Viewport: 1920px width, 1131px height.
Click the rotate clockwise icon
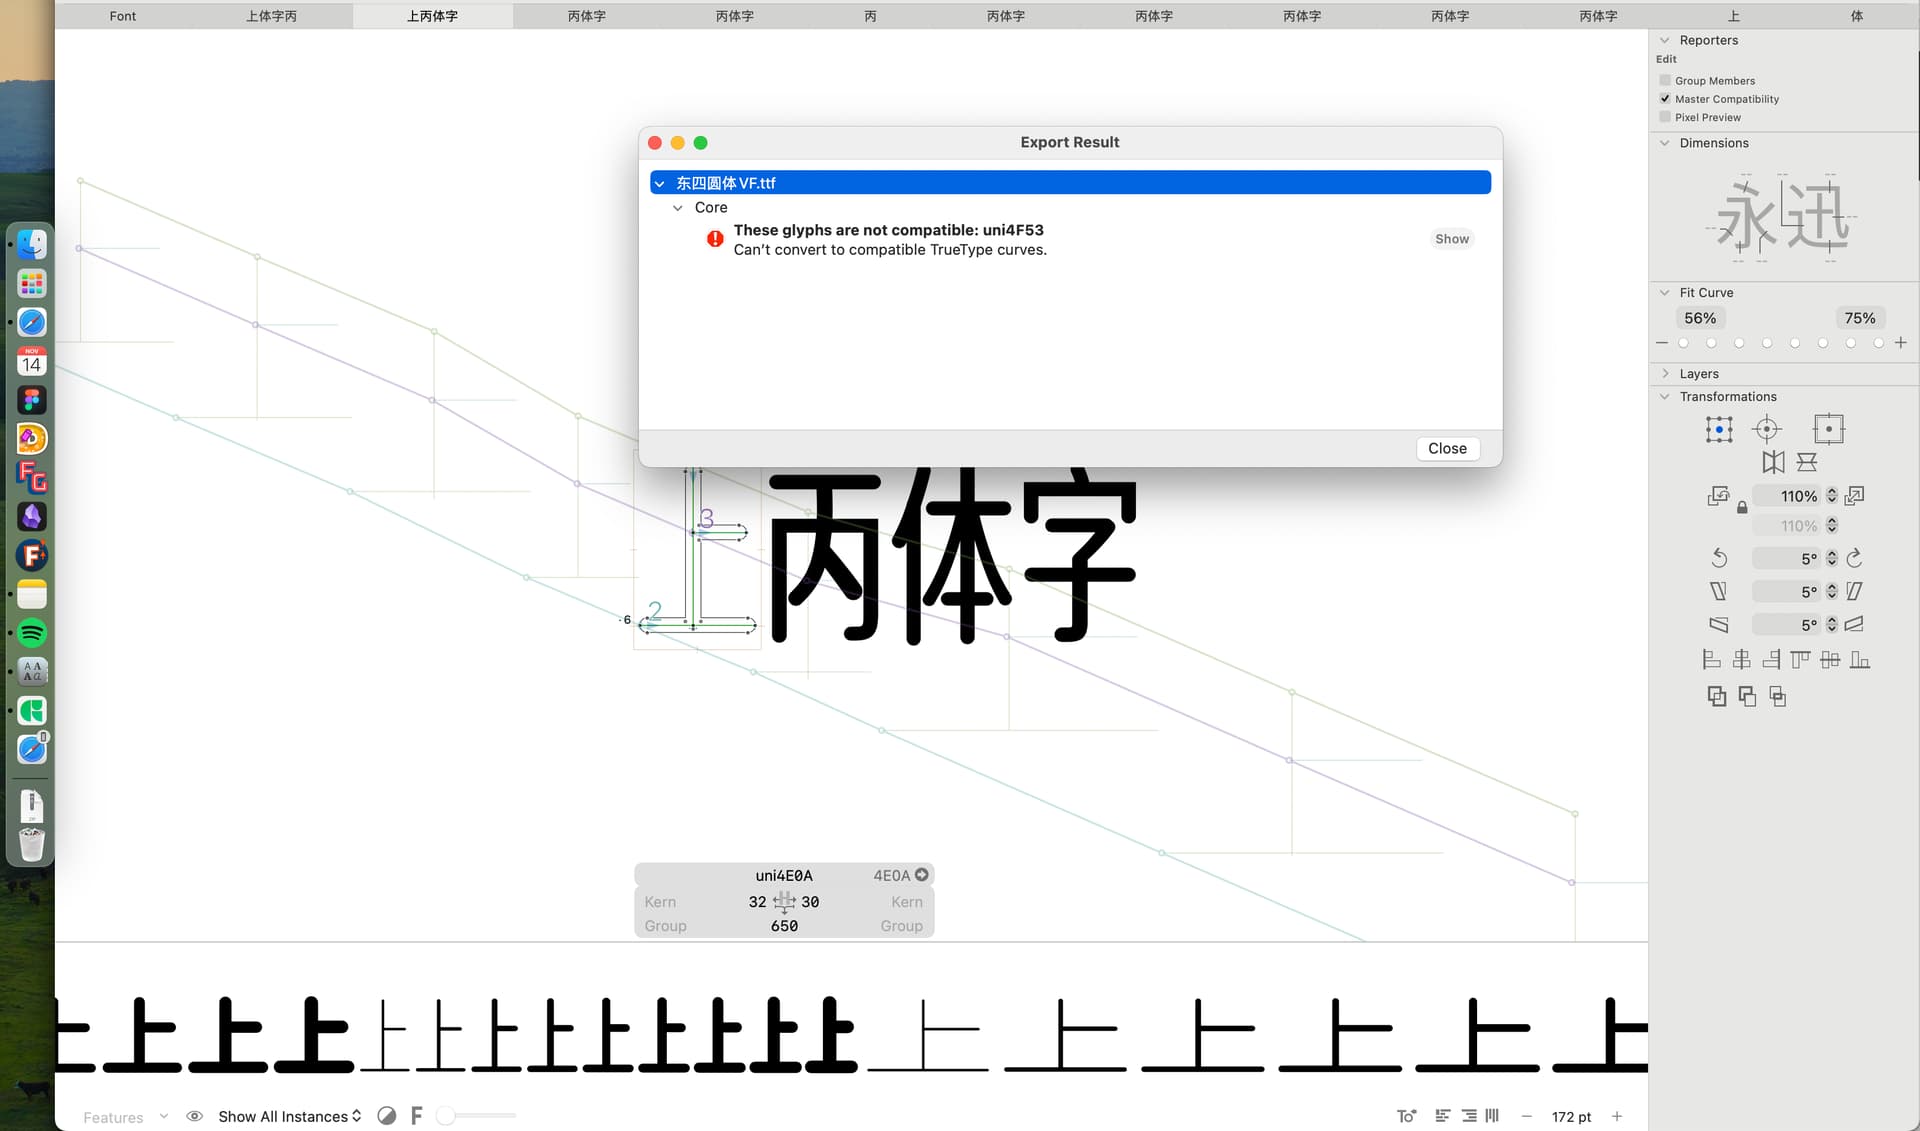tap(1854, 558)
